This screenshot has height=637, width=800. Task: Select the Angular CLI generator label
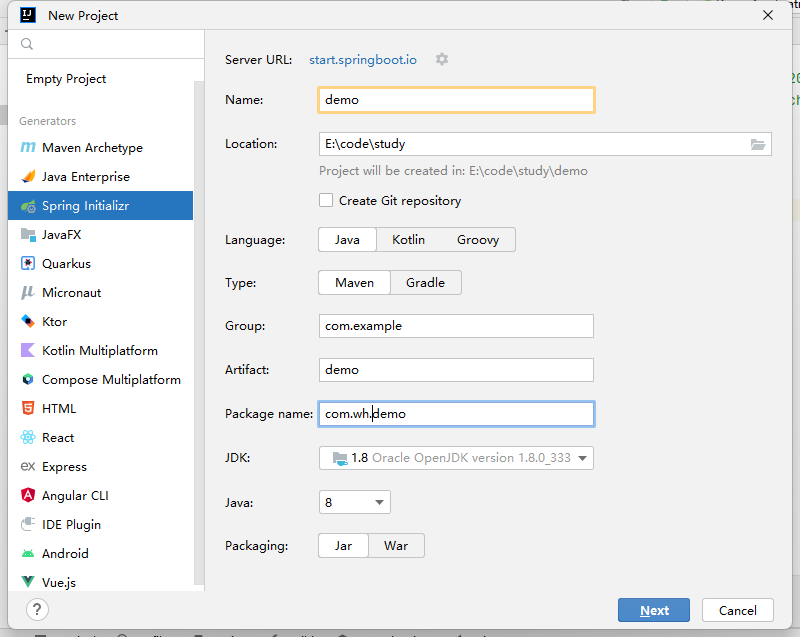click(x=75, y=496)
